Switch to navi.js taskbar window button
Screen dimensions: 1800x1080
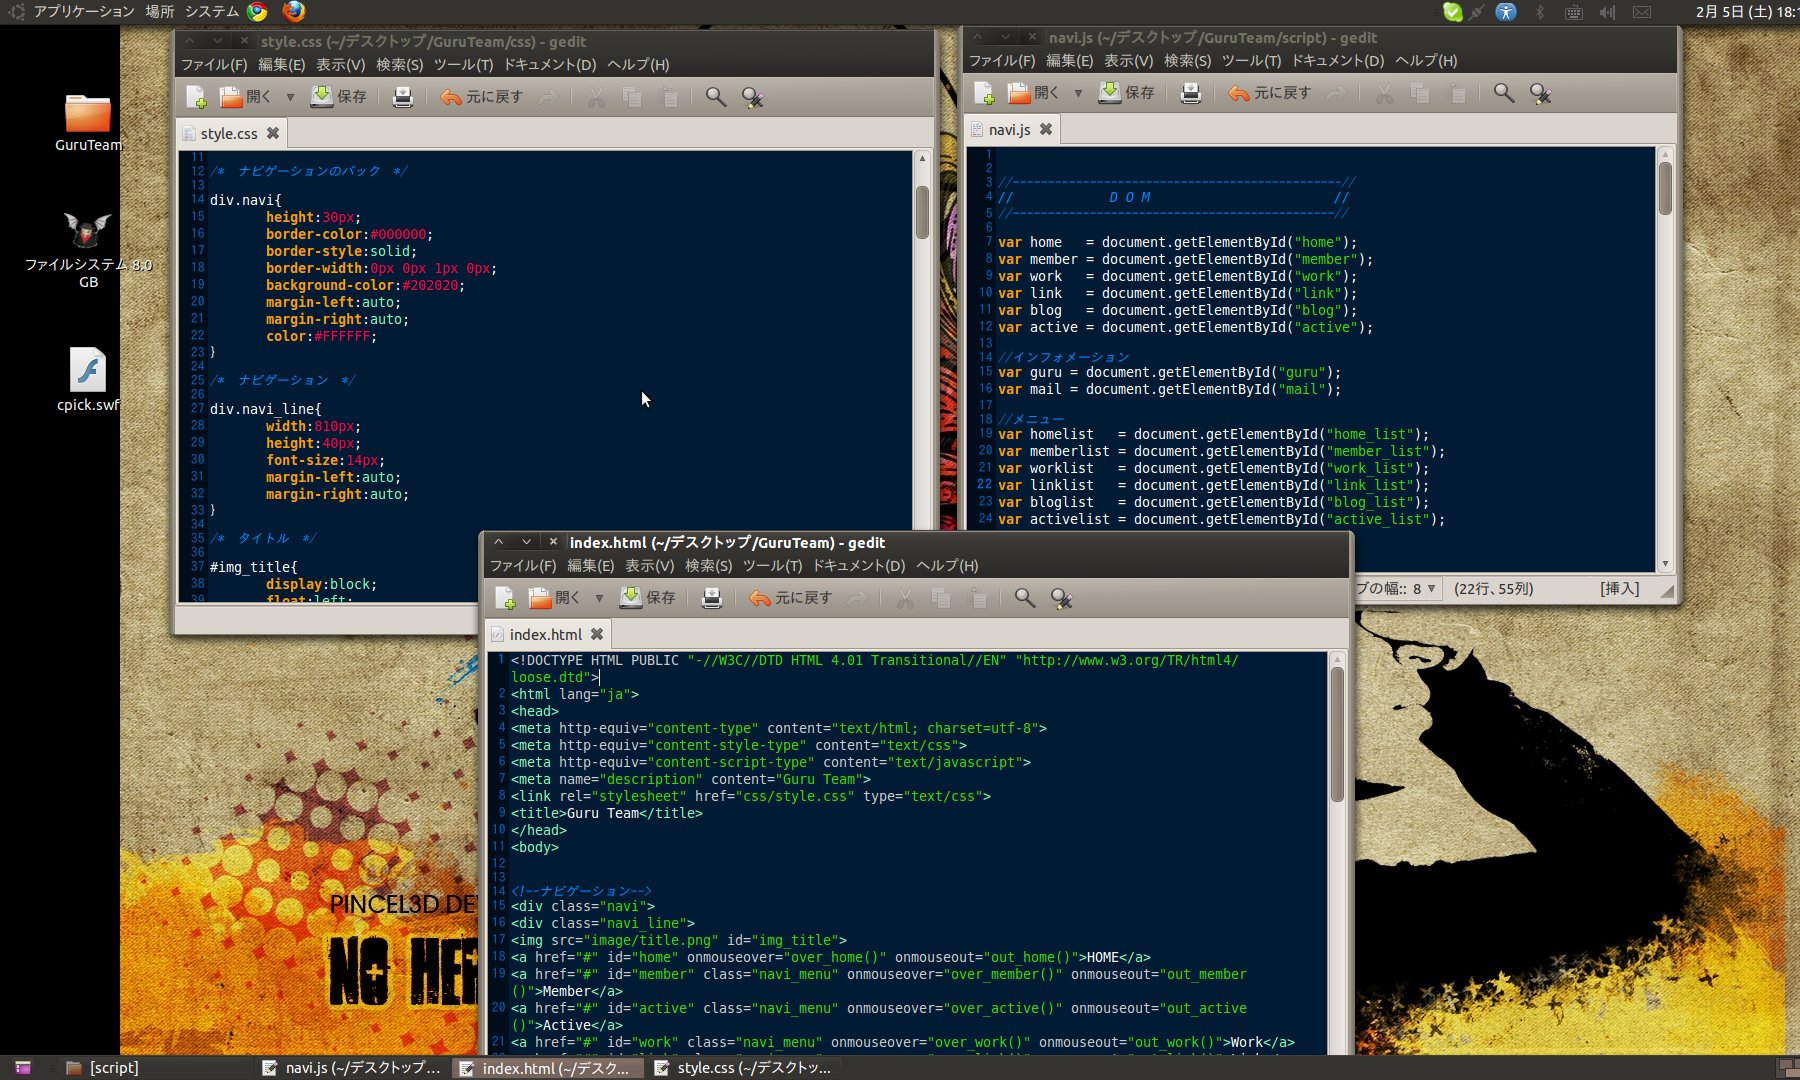tap(351, 1068)
